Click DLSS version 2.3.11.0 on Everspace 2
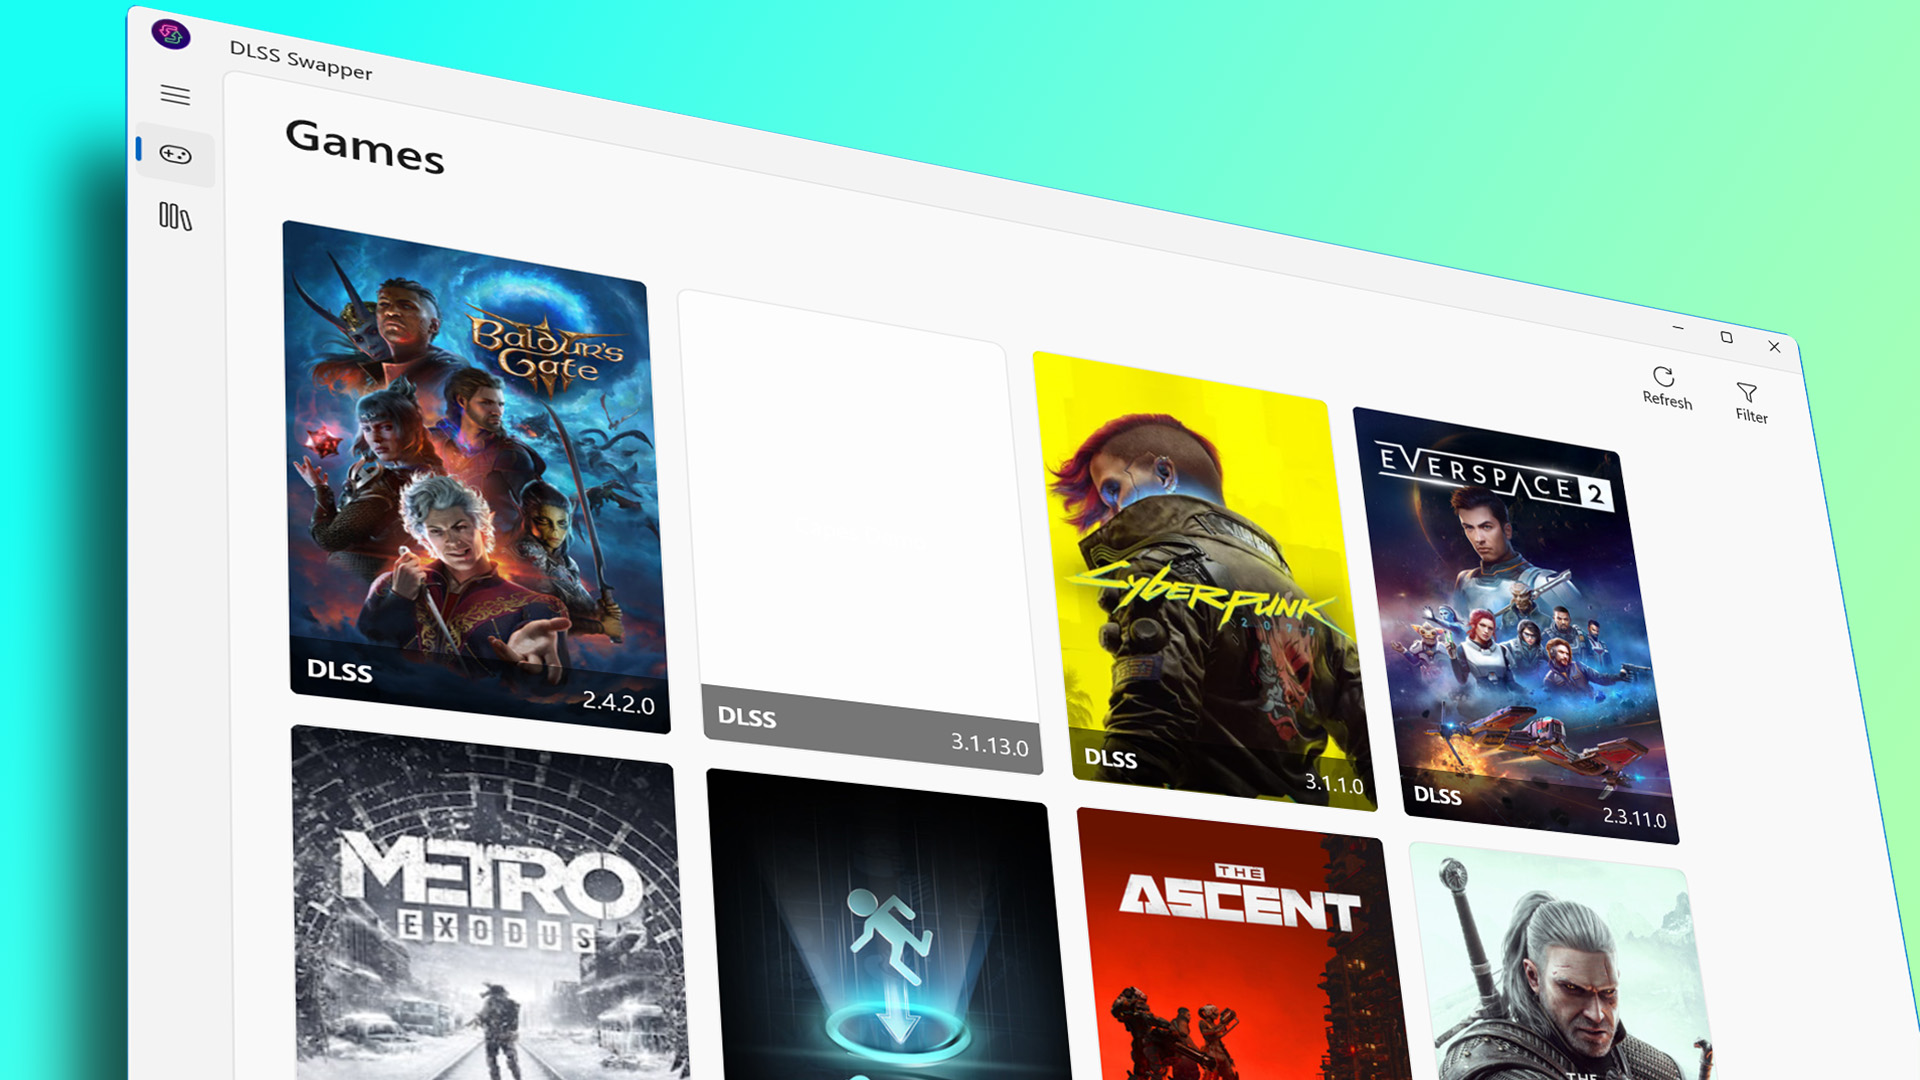Image resolution: width=1920 pixels, height=1080 pixels. pyautogui.click(x=1634, y=817)
